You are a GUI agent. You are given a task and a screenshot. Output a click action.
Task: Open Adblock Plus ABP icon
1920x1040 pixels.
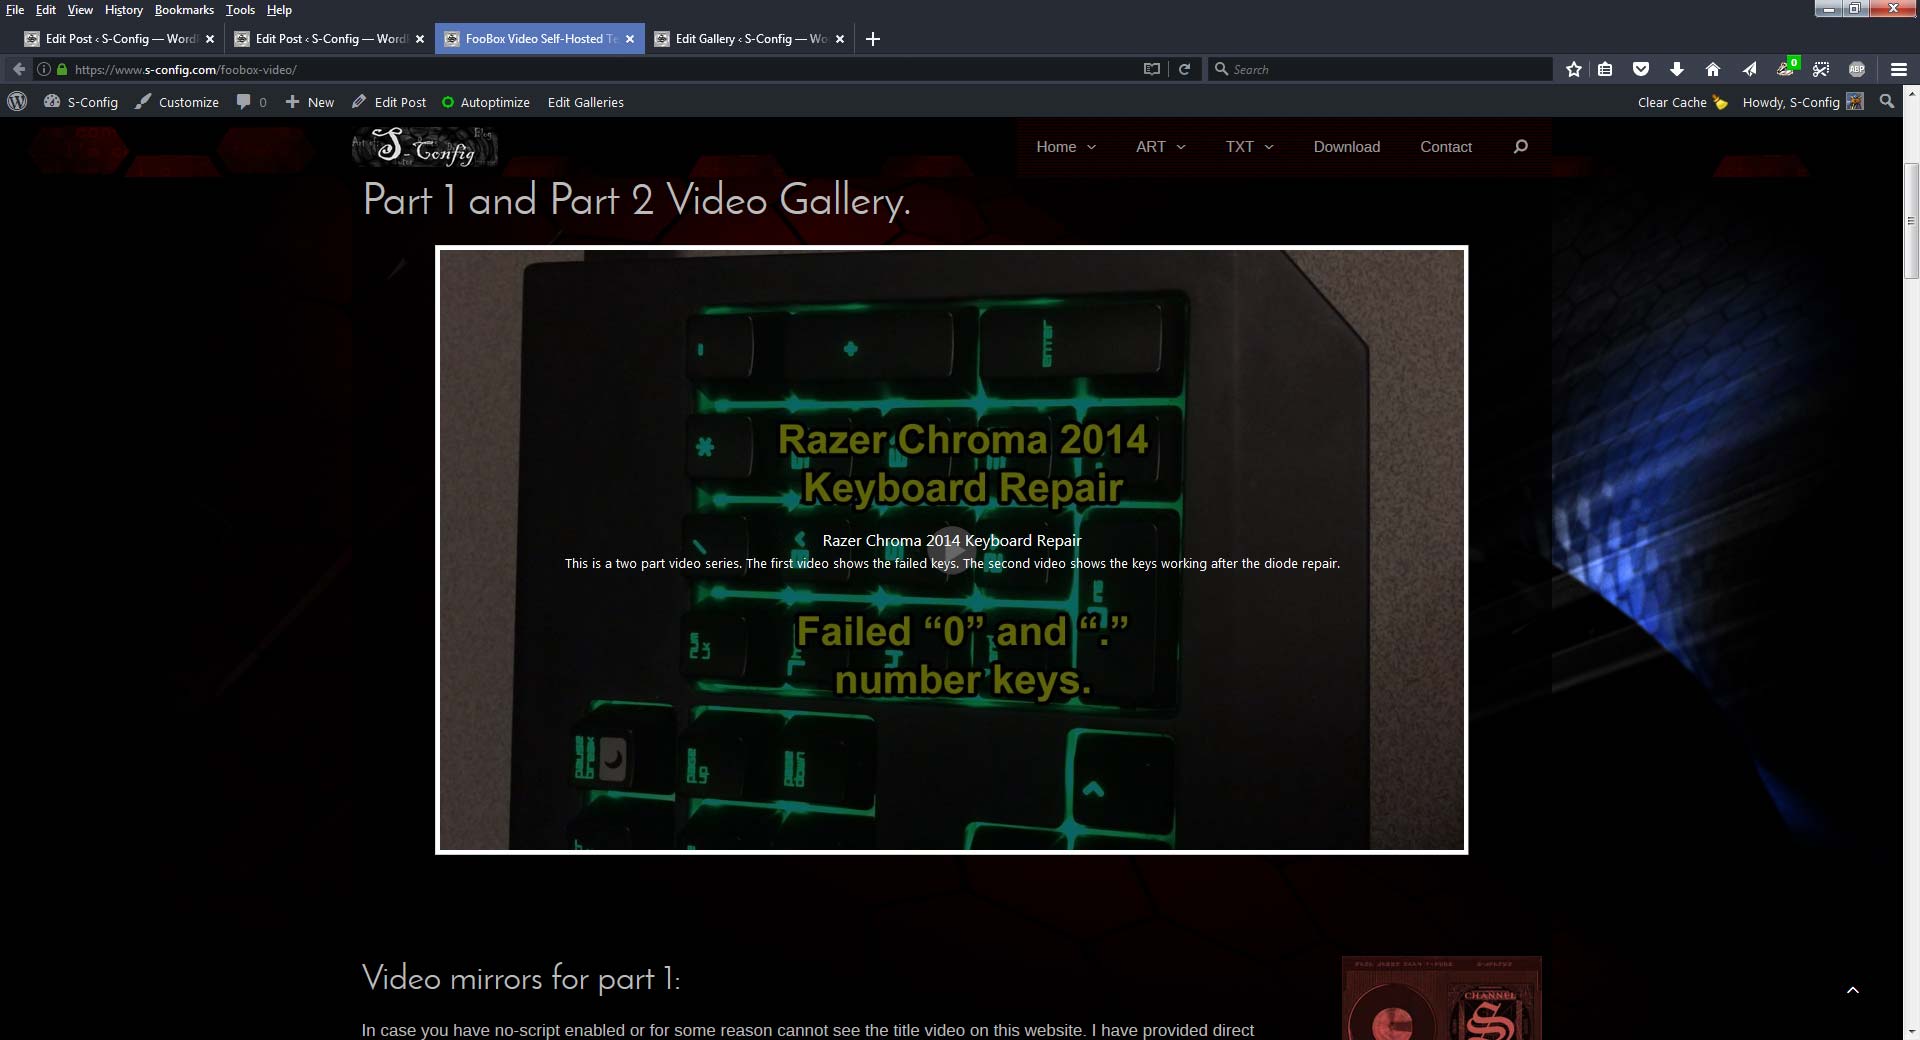pos(1857,69)
